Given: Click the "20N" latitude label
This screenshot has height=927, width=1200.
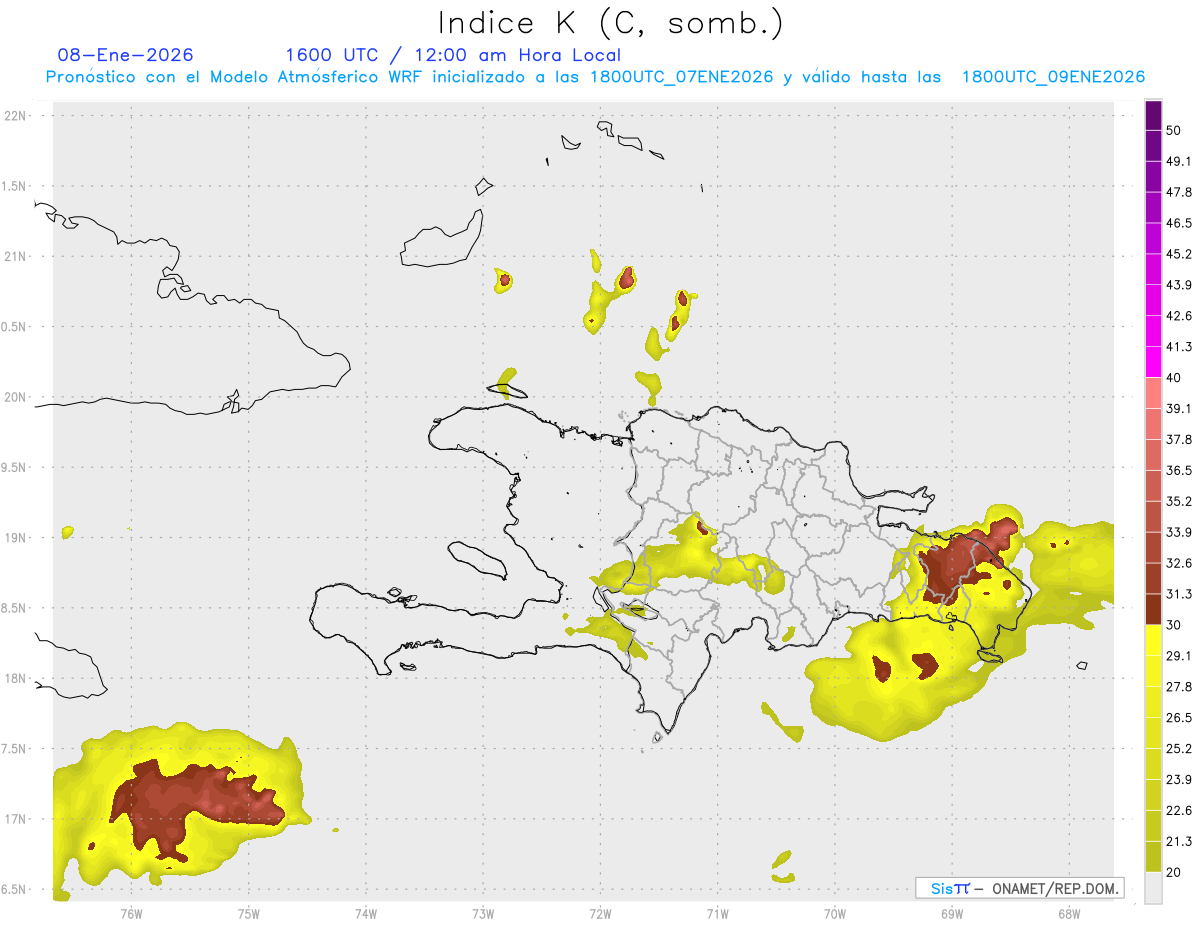Looking at the screenshot, I should coord(15,397).
